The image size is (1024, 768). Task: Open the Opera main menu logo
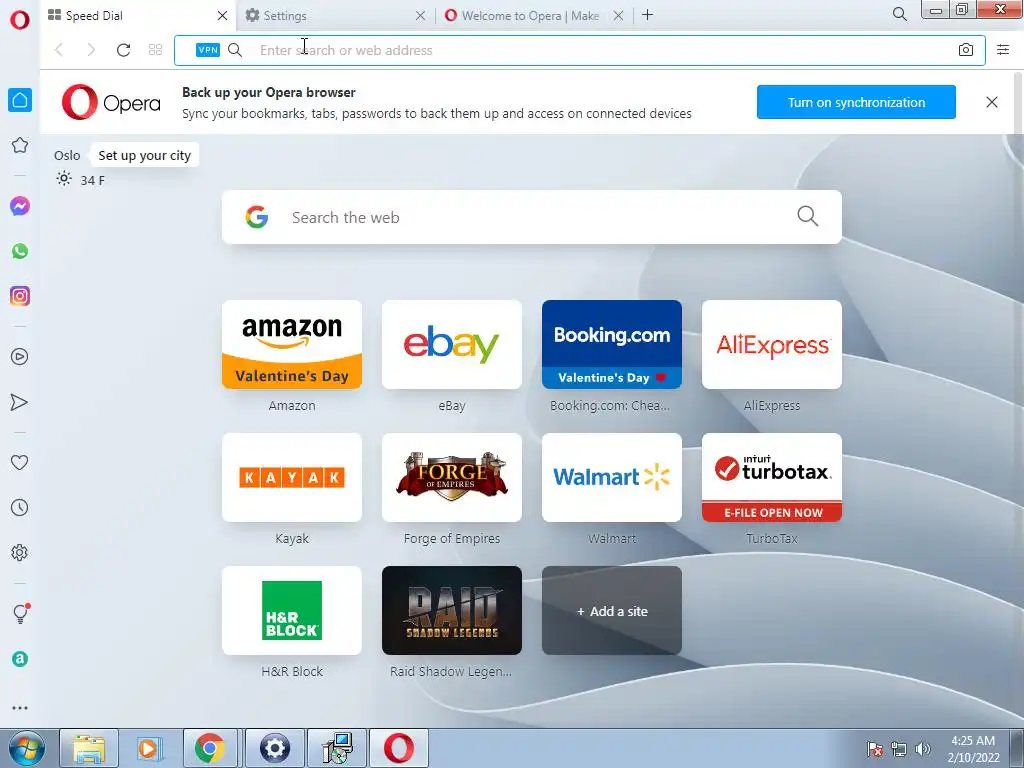tap(20, 19)
